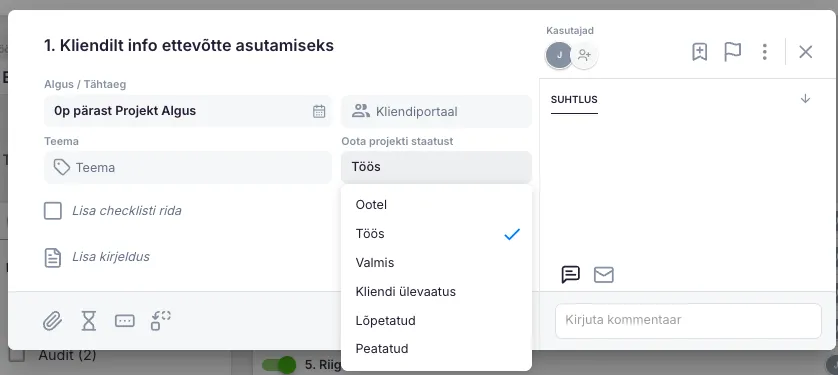Open the Ooota projekti staatust dropdown showing Töös
Screen dimensions: 838x375
coord(436,167)
